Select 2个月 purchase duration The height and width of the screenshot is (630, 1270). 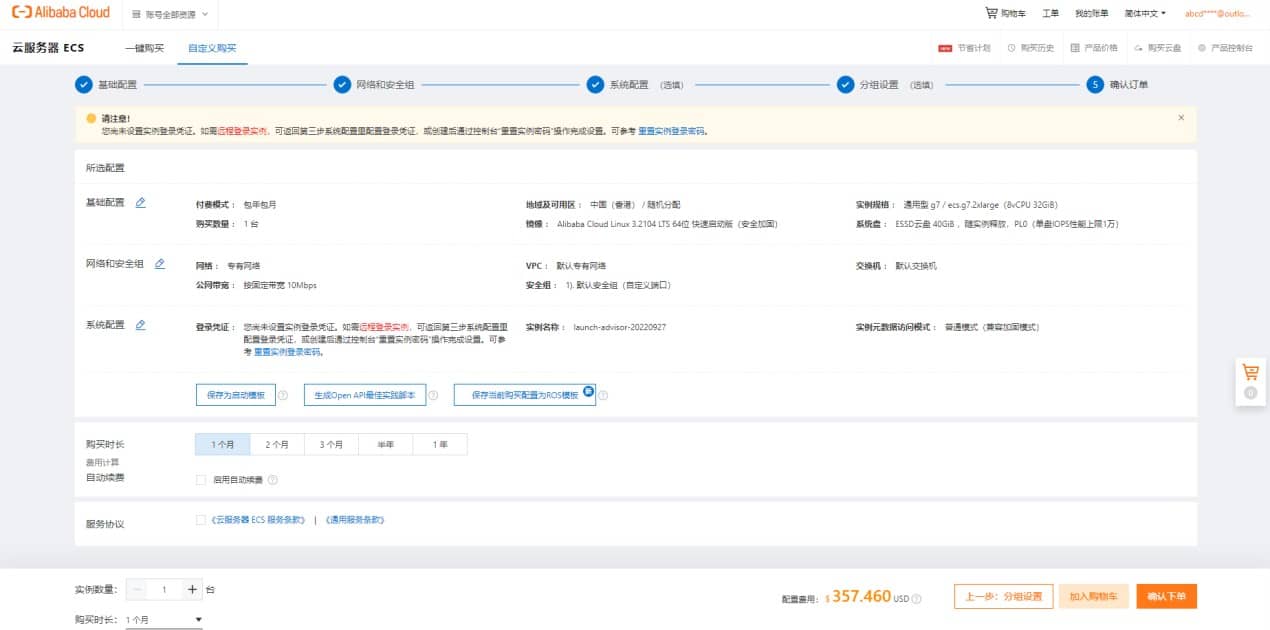(x=277, y=444)
